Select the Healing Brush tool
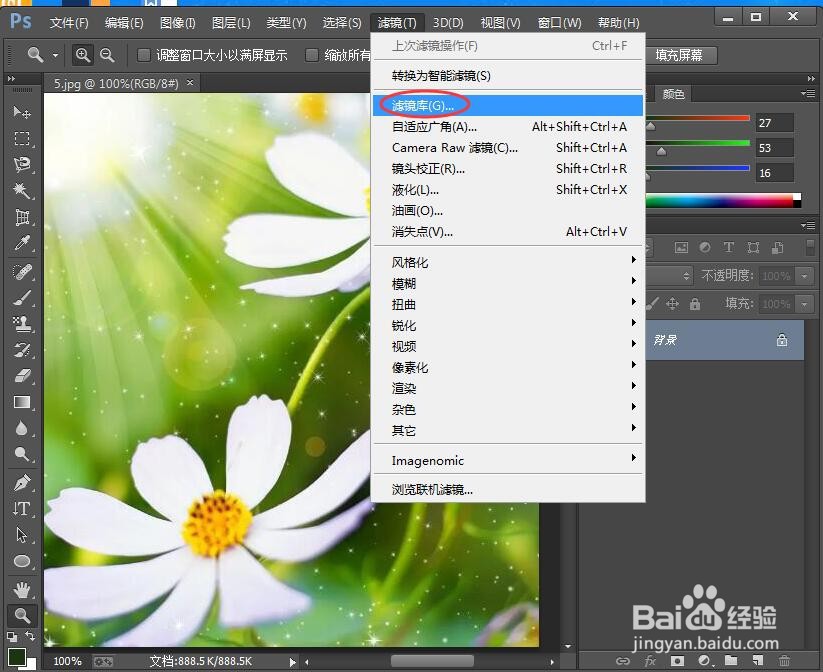The height and width of the screenshot is (672, 823). 22,271
